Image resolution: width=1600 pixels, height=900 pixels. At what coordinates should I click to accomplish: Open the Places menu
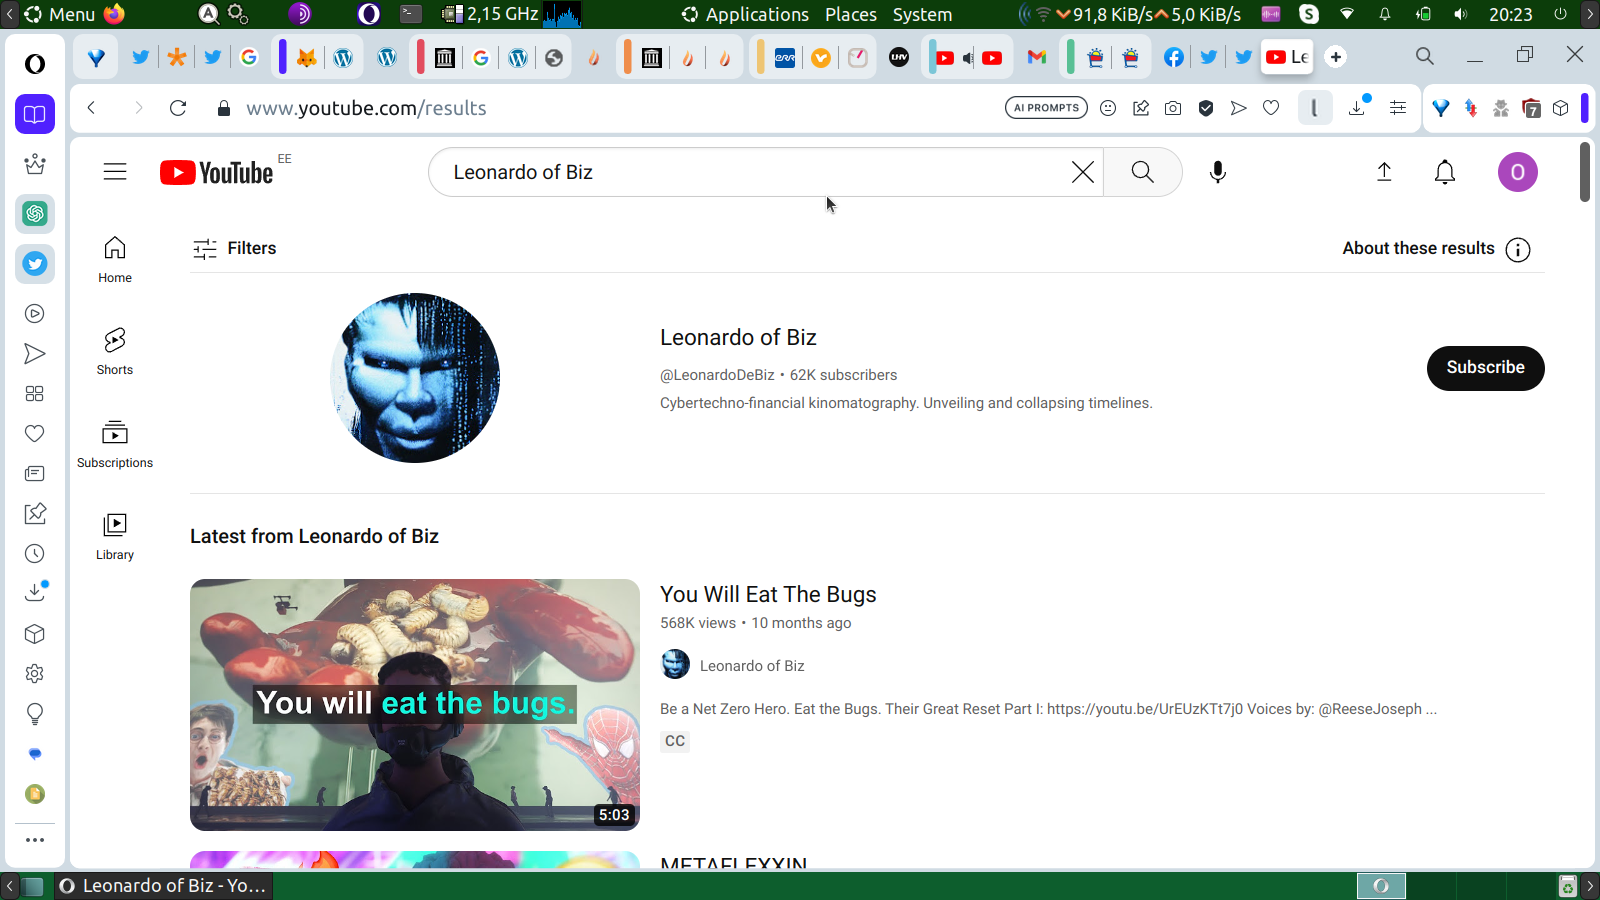click(x=851, y=14)
